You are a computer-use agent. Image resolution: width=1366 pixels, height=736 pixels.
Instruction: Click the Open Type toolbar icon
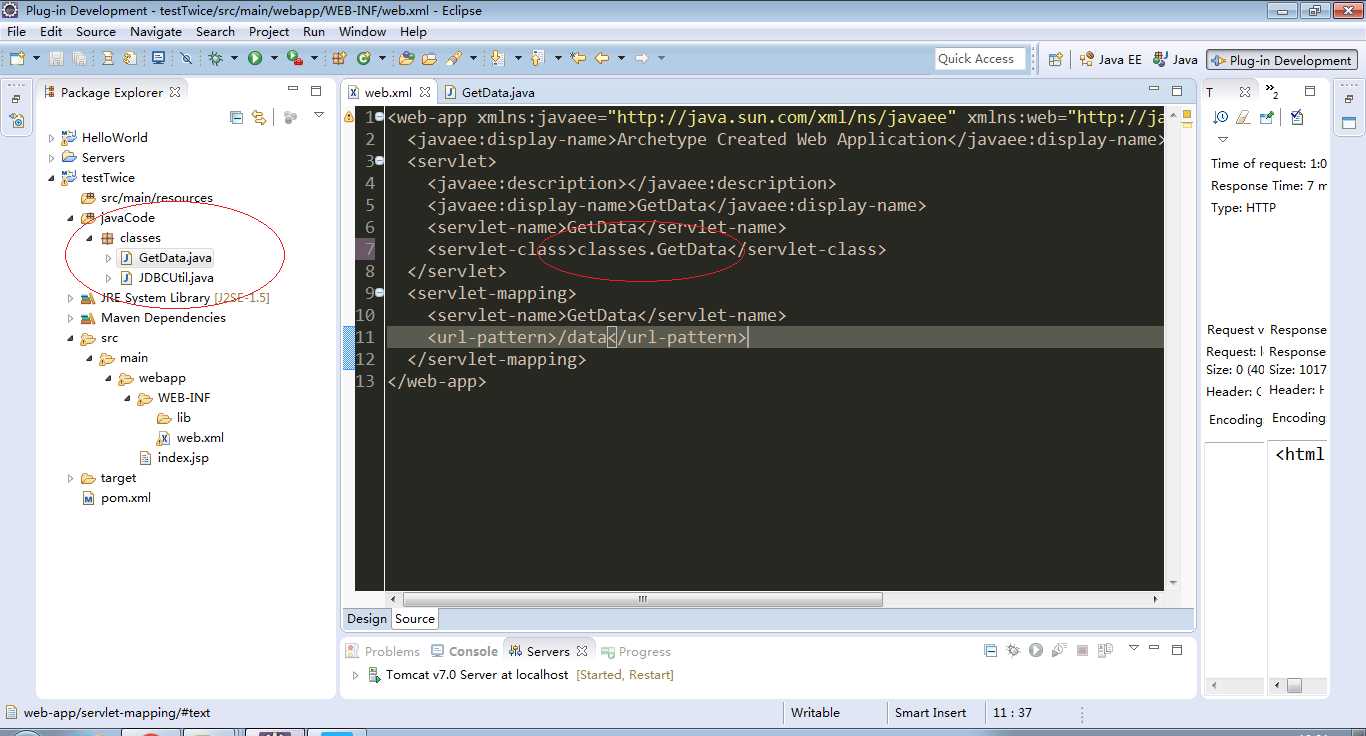407,59
